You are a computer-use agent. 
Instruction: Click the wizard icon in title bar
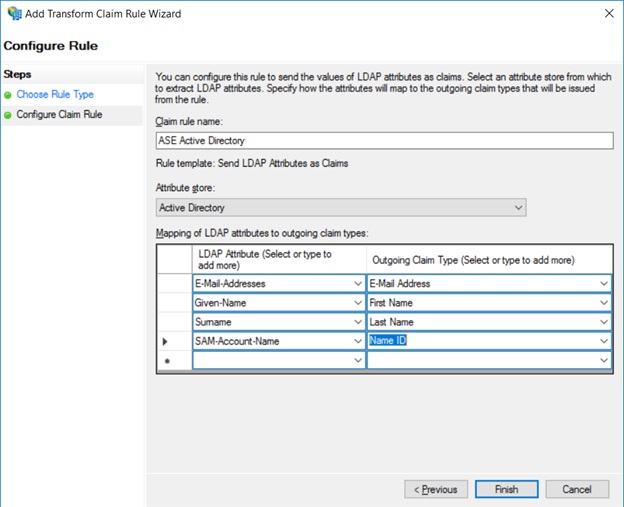(15, 14)
